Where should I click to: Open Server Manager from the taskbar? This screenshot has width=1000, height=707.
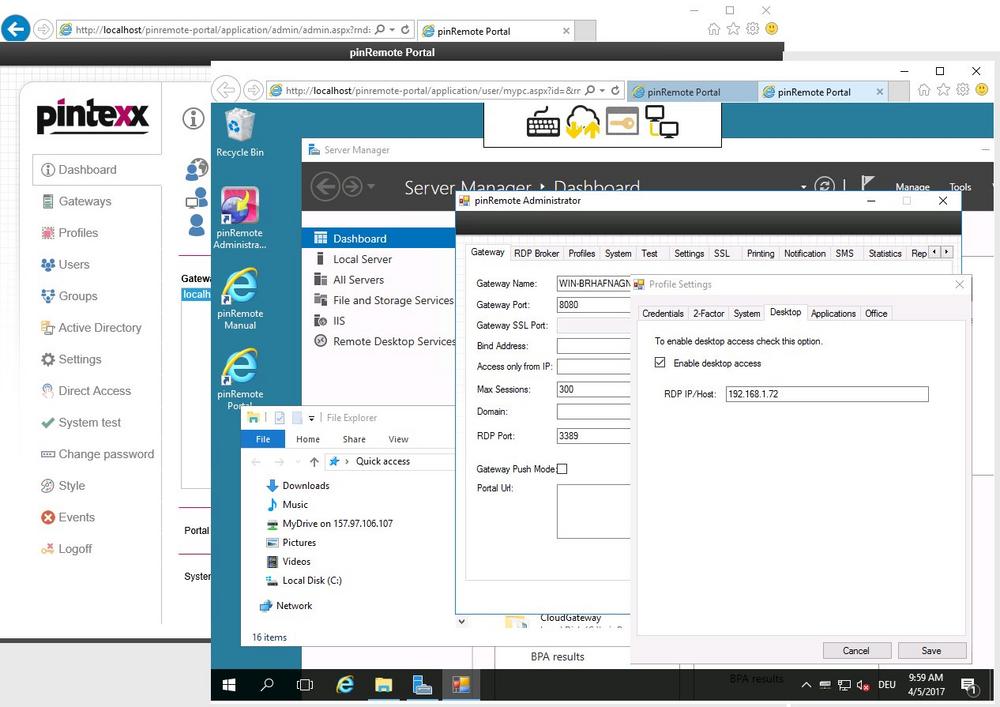pyautogui.click(x=422, y=685)
